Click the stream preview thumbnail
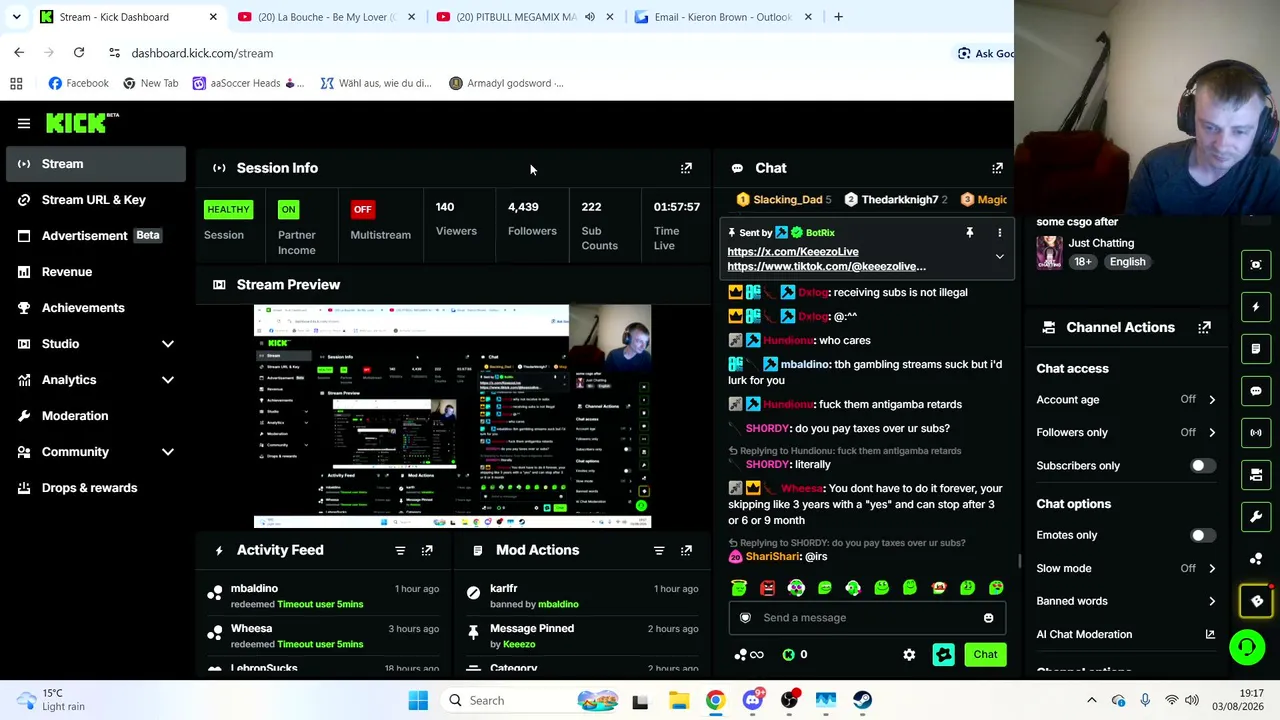This screenshot has width=1280, height=720. pyautogui.click(x=452, y=416)
